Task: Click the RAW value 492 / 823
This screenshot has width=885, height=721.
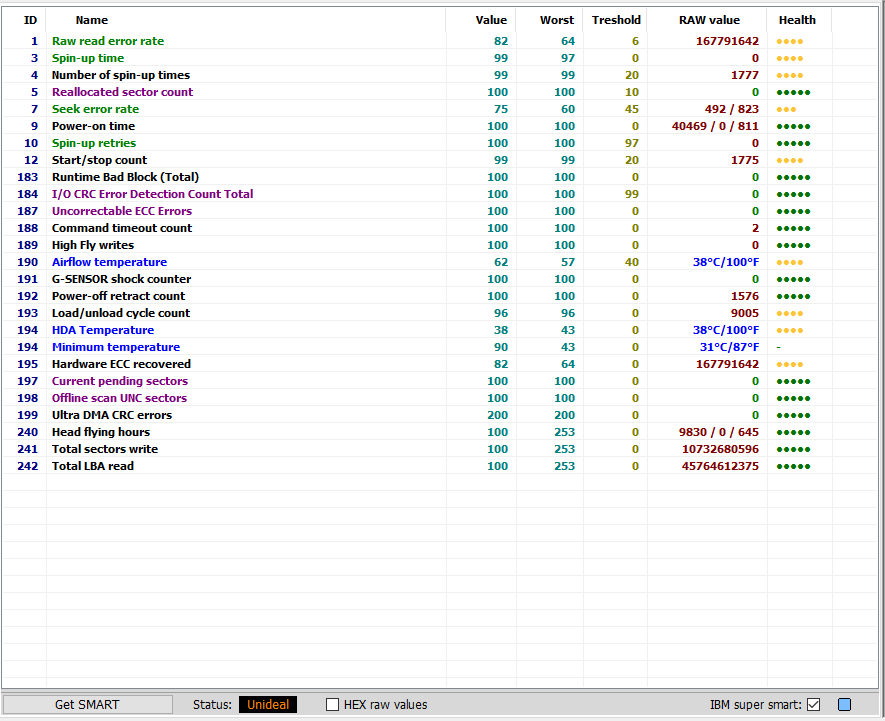Action: pyautogui.click(x=731, y=109)
